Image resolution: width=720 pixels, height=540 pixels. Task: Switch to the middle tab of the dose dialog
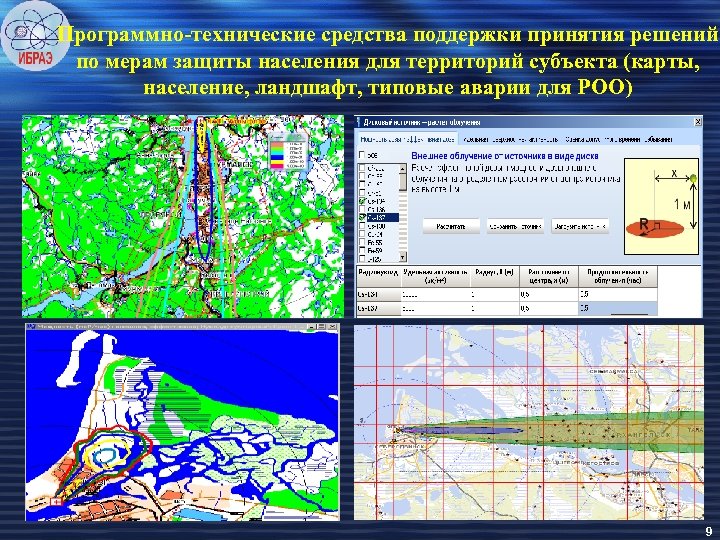point(511,139)
